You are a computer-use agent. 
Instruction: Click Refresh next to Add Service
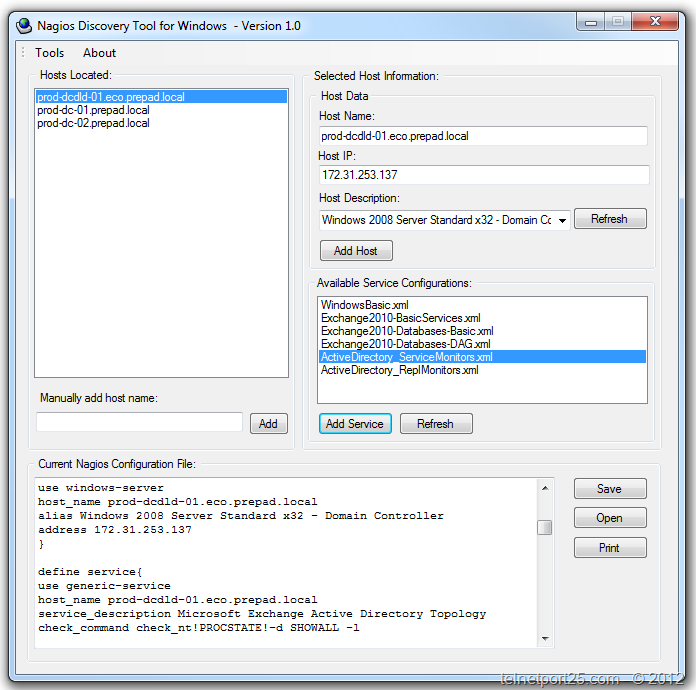click(x=436, y=424)
